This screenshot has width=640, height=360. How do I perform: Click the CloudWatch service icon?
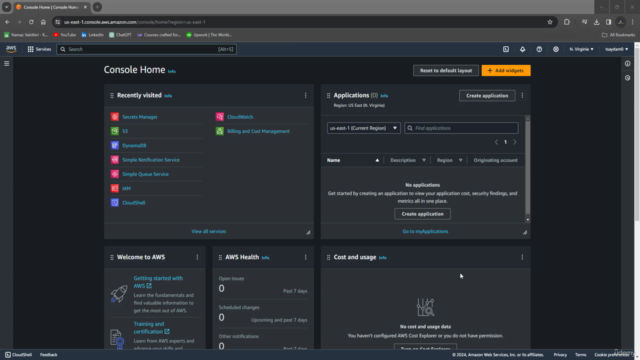[220, 117]
